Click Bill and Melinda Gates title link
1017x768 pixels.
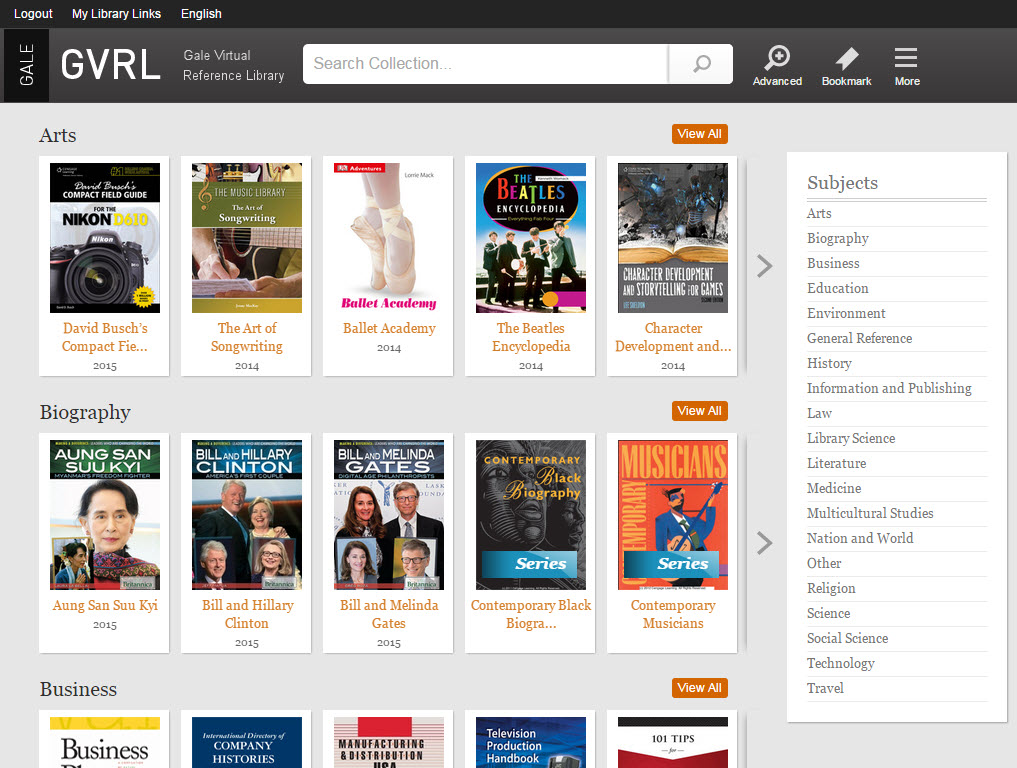click(x=389, y=614)
